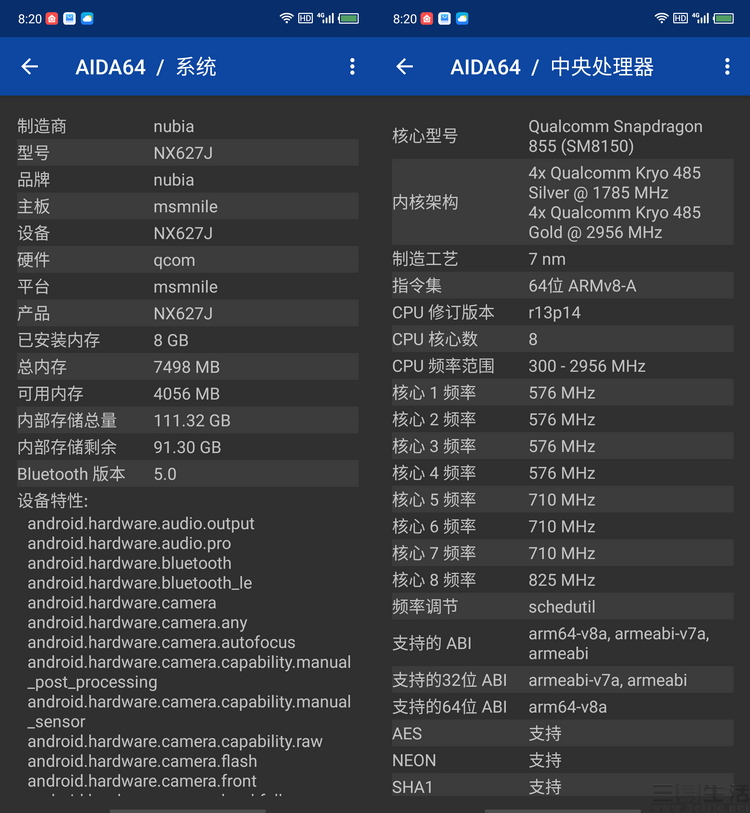Select the 硬件 qcom row

[x=188, y=260]
